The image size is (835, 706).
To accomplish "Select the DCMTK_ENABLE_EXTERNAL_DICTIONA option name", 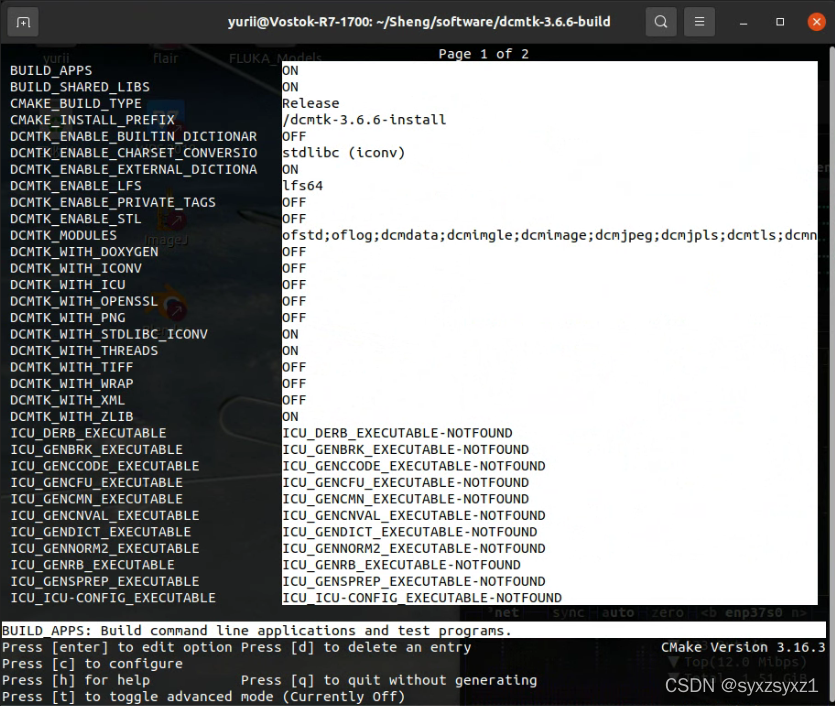I will pyautogui.click(x=134, y=169).
